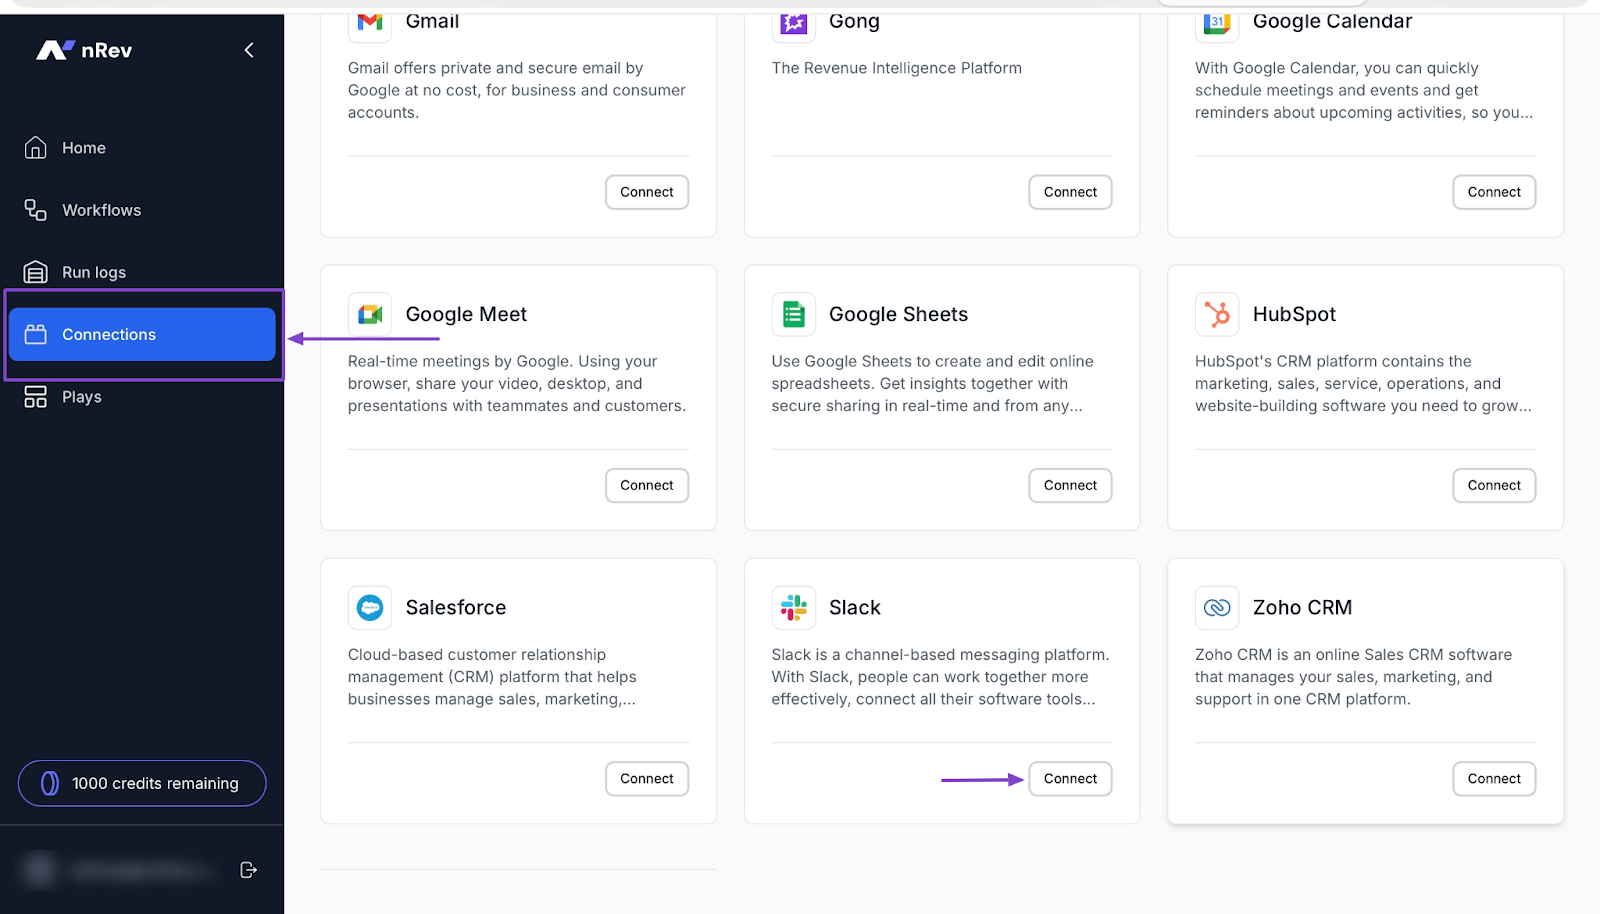Click the Gmail app icon
The height and width of the screenshot is (914, 1600).
(370, 22)
